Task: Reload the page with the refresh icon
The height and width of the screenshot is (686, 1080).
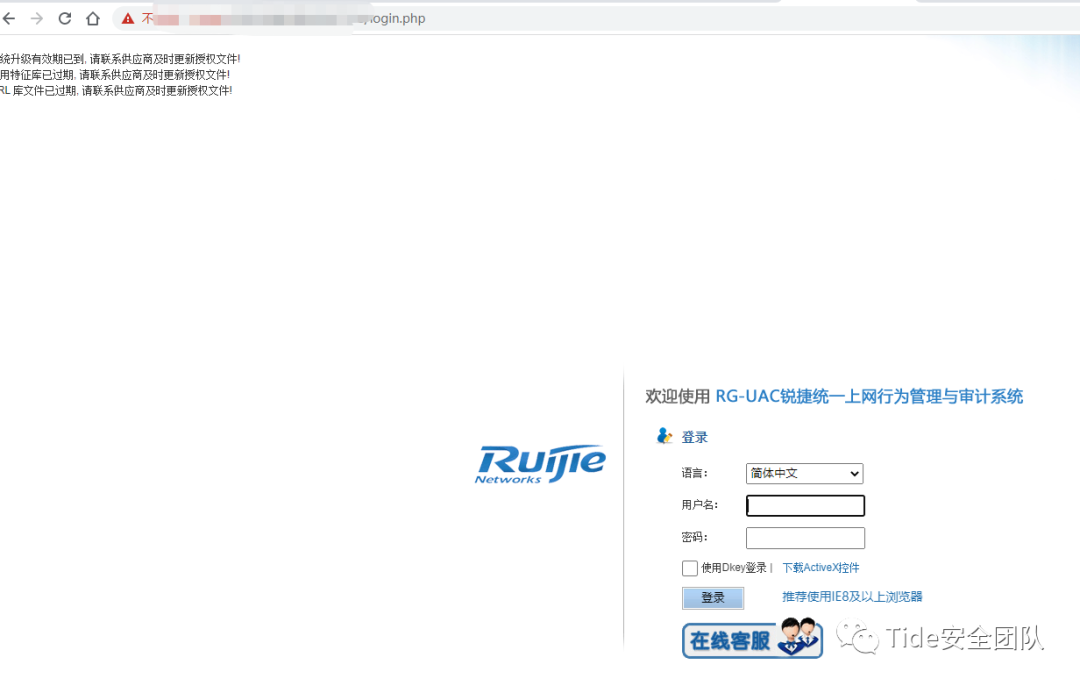Action: (65, 19)
